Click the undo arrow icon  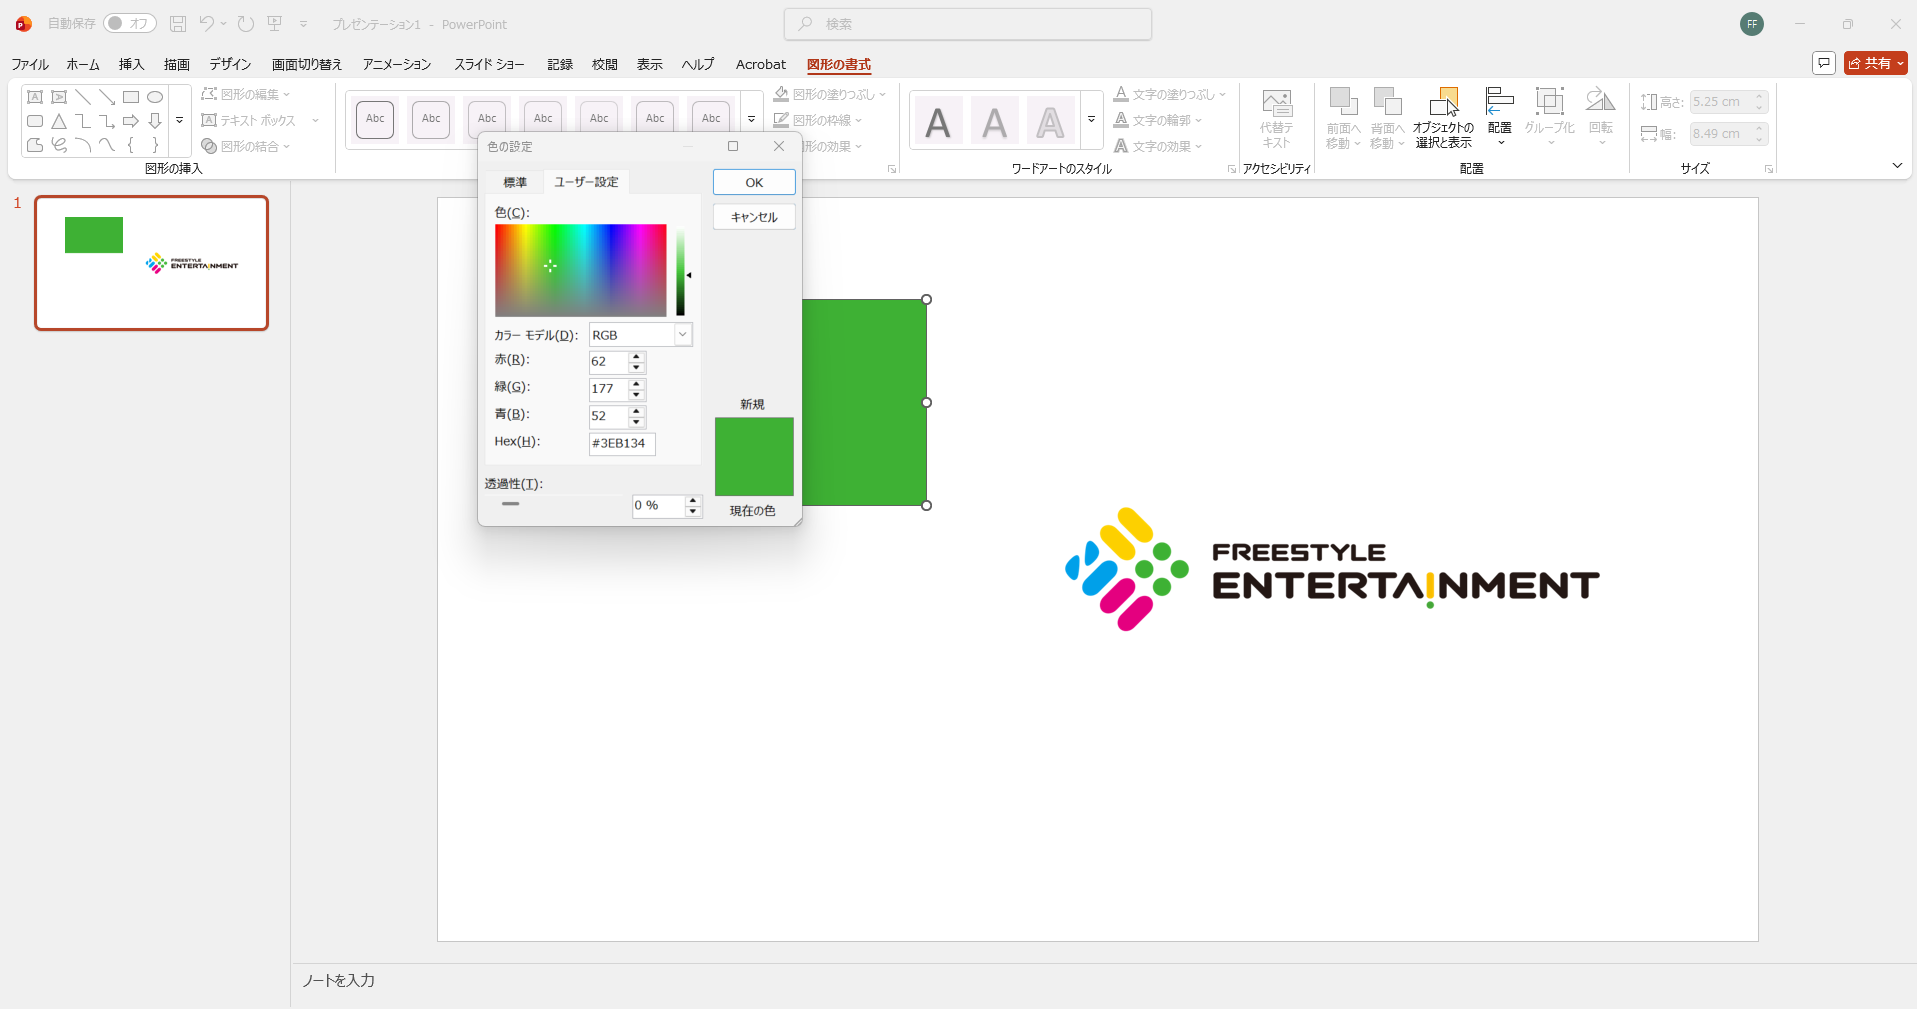(206, 24)
